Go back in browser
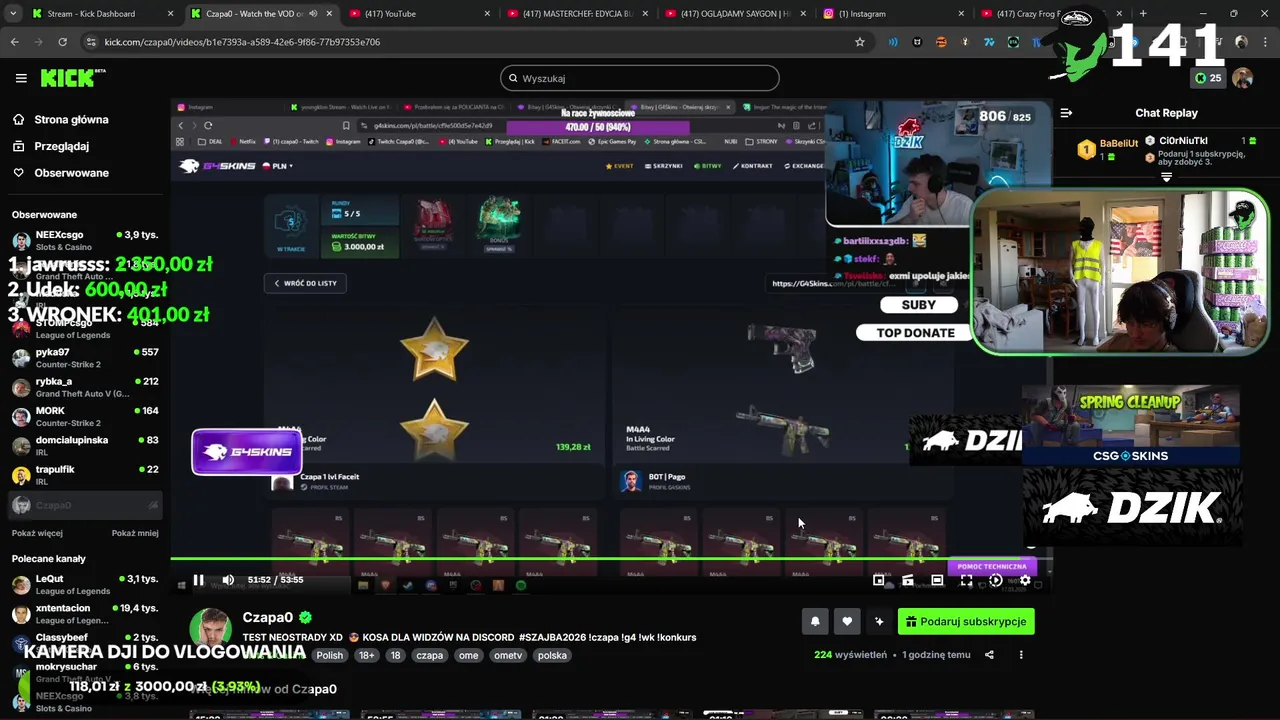 point(15,42)
